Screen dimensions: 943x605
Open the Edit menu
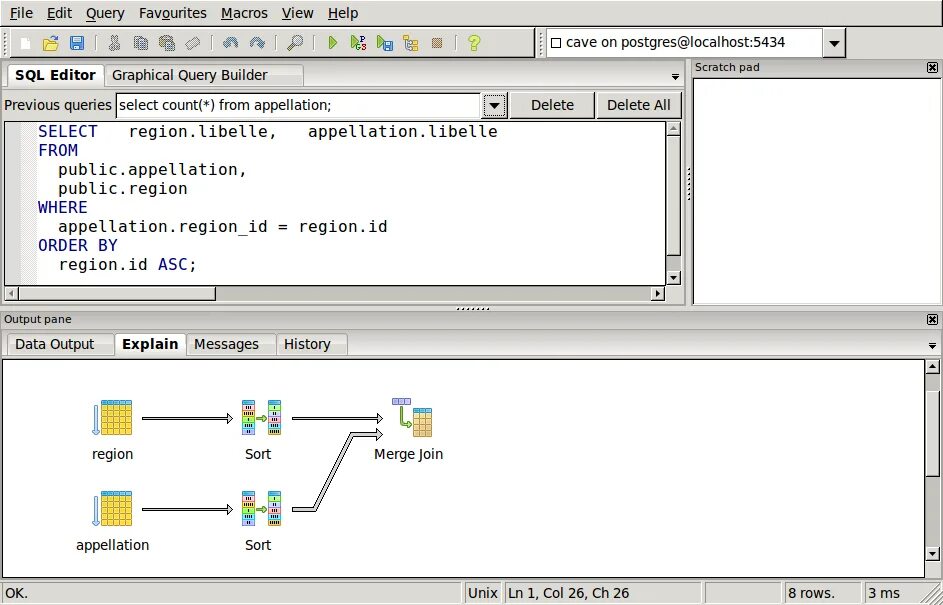coord(59,13)
